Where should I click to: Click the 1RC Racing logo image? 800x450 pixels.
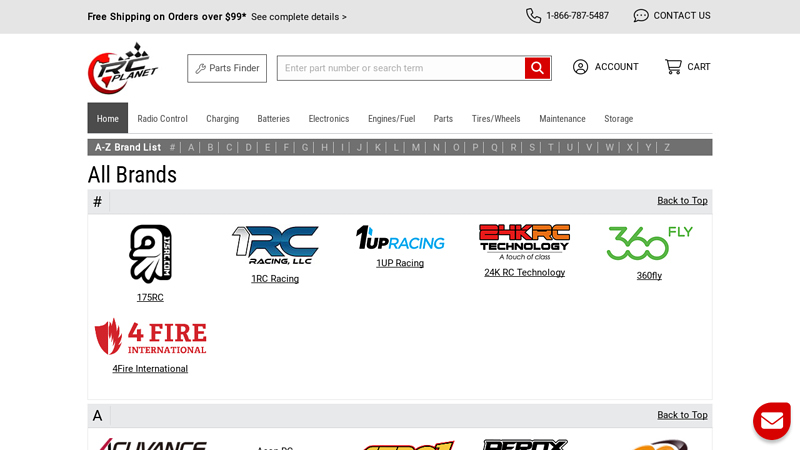(275, 245)
